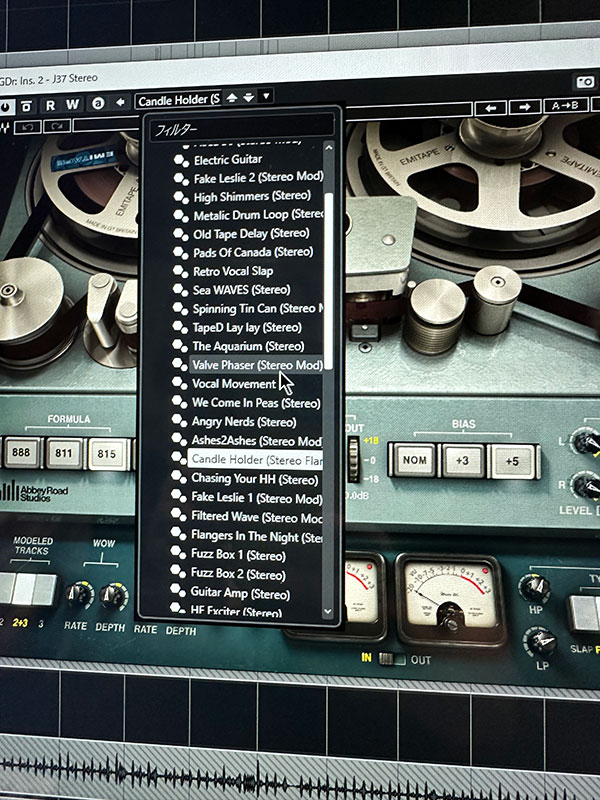Image resolution: width=600 pixels, height=800 pixels.
Task: Go to next Waves preset arrow
Action: (524, 107)
